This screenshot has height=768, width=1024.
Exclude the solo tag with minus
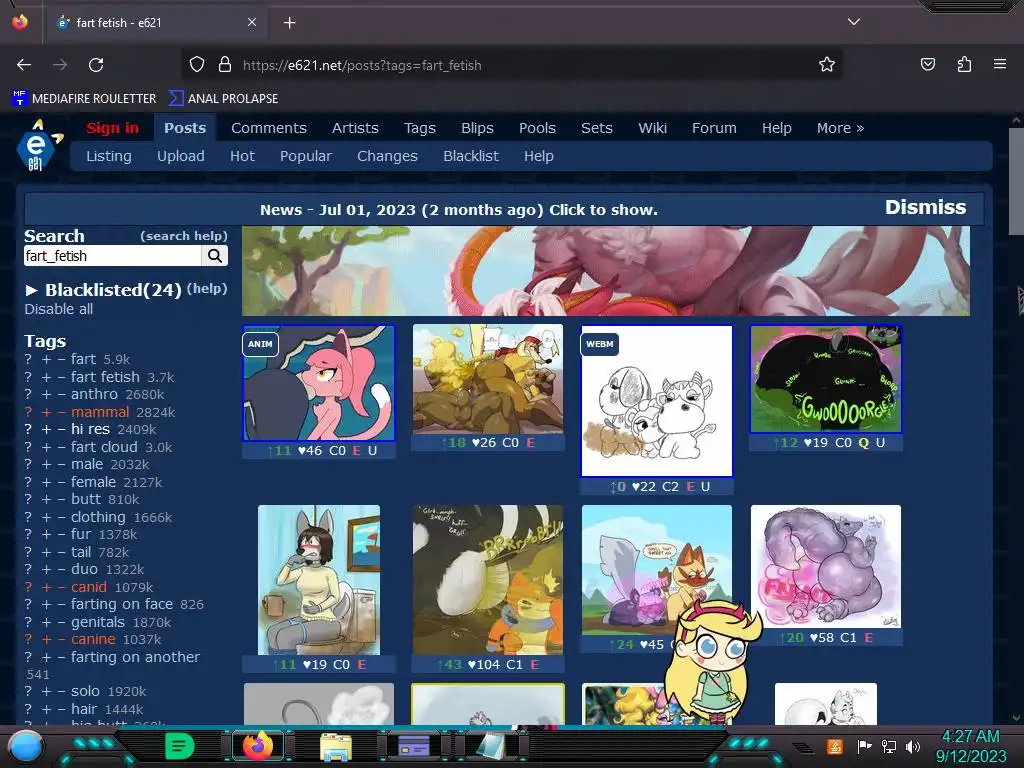[x=61, y=692]
